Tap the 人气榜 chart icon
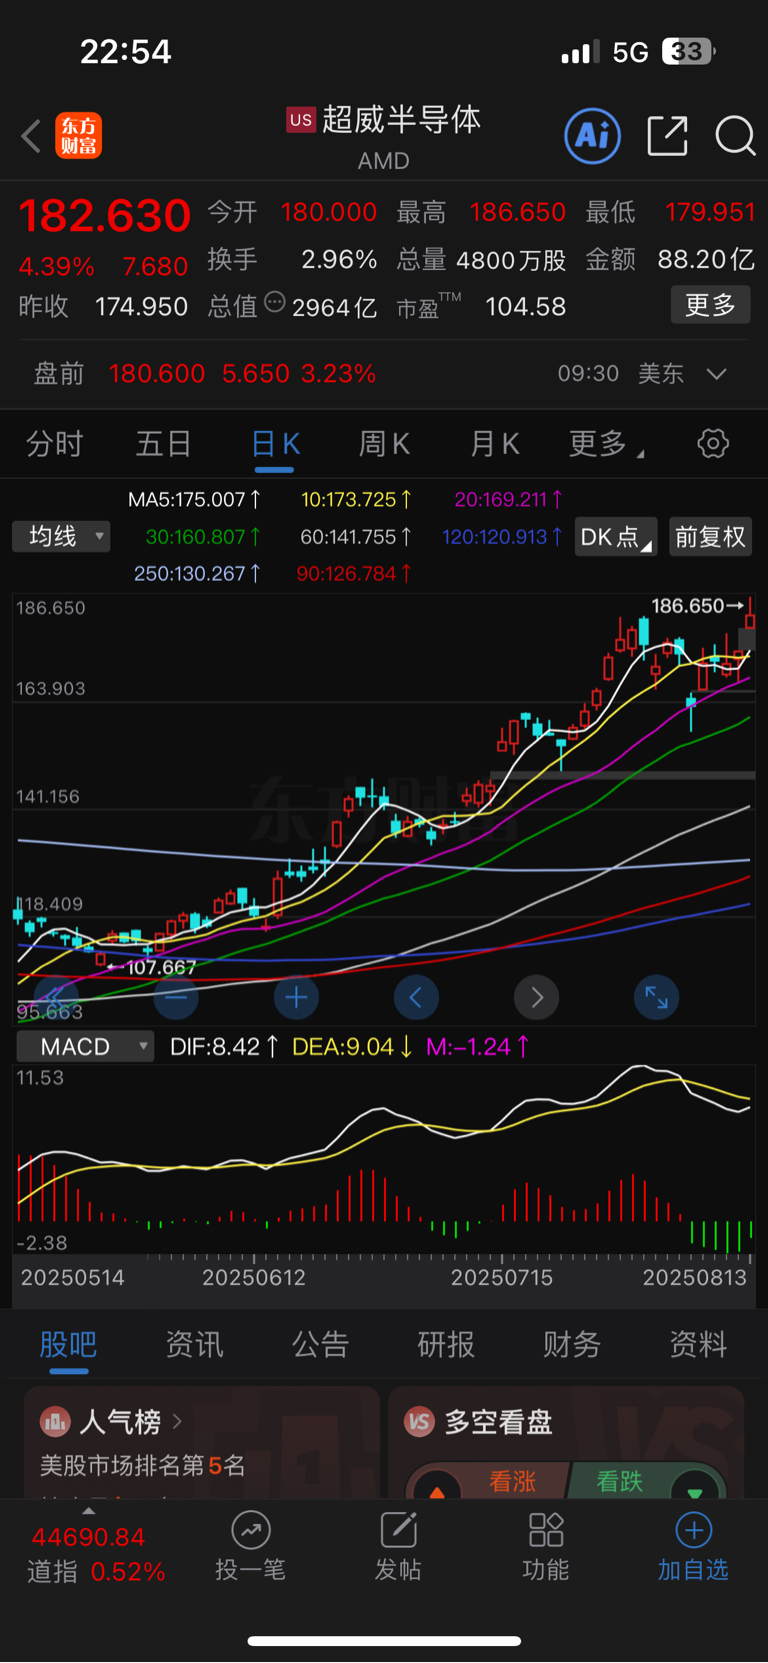This screenshot has height=1663, width=768. point(55,1421)
